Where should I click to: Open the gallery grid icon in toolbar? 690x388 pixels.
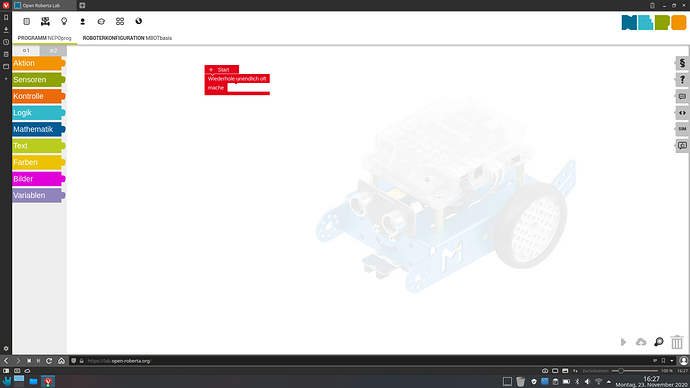click(120, 21)
